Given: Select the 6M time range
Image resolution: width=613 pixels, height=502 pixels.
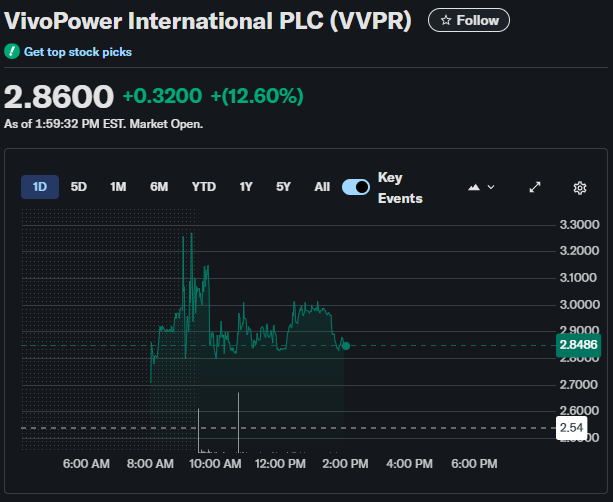Looking at the screenshot, I should tap(159, 187).
